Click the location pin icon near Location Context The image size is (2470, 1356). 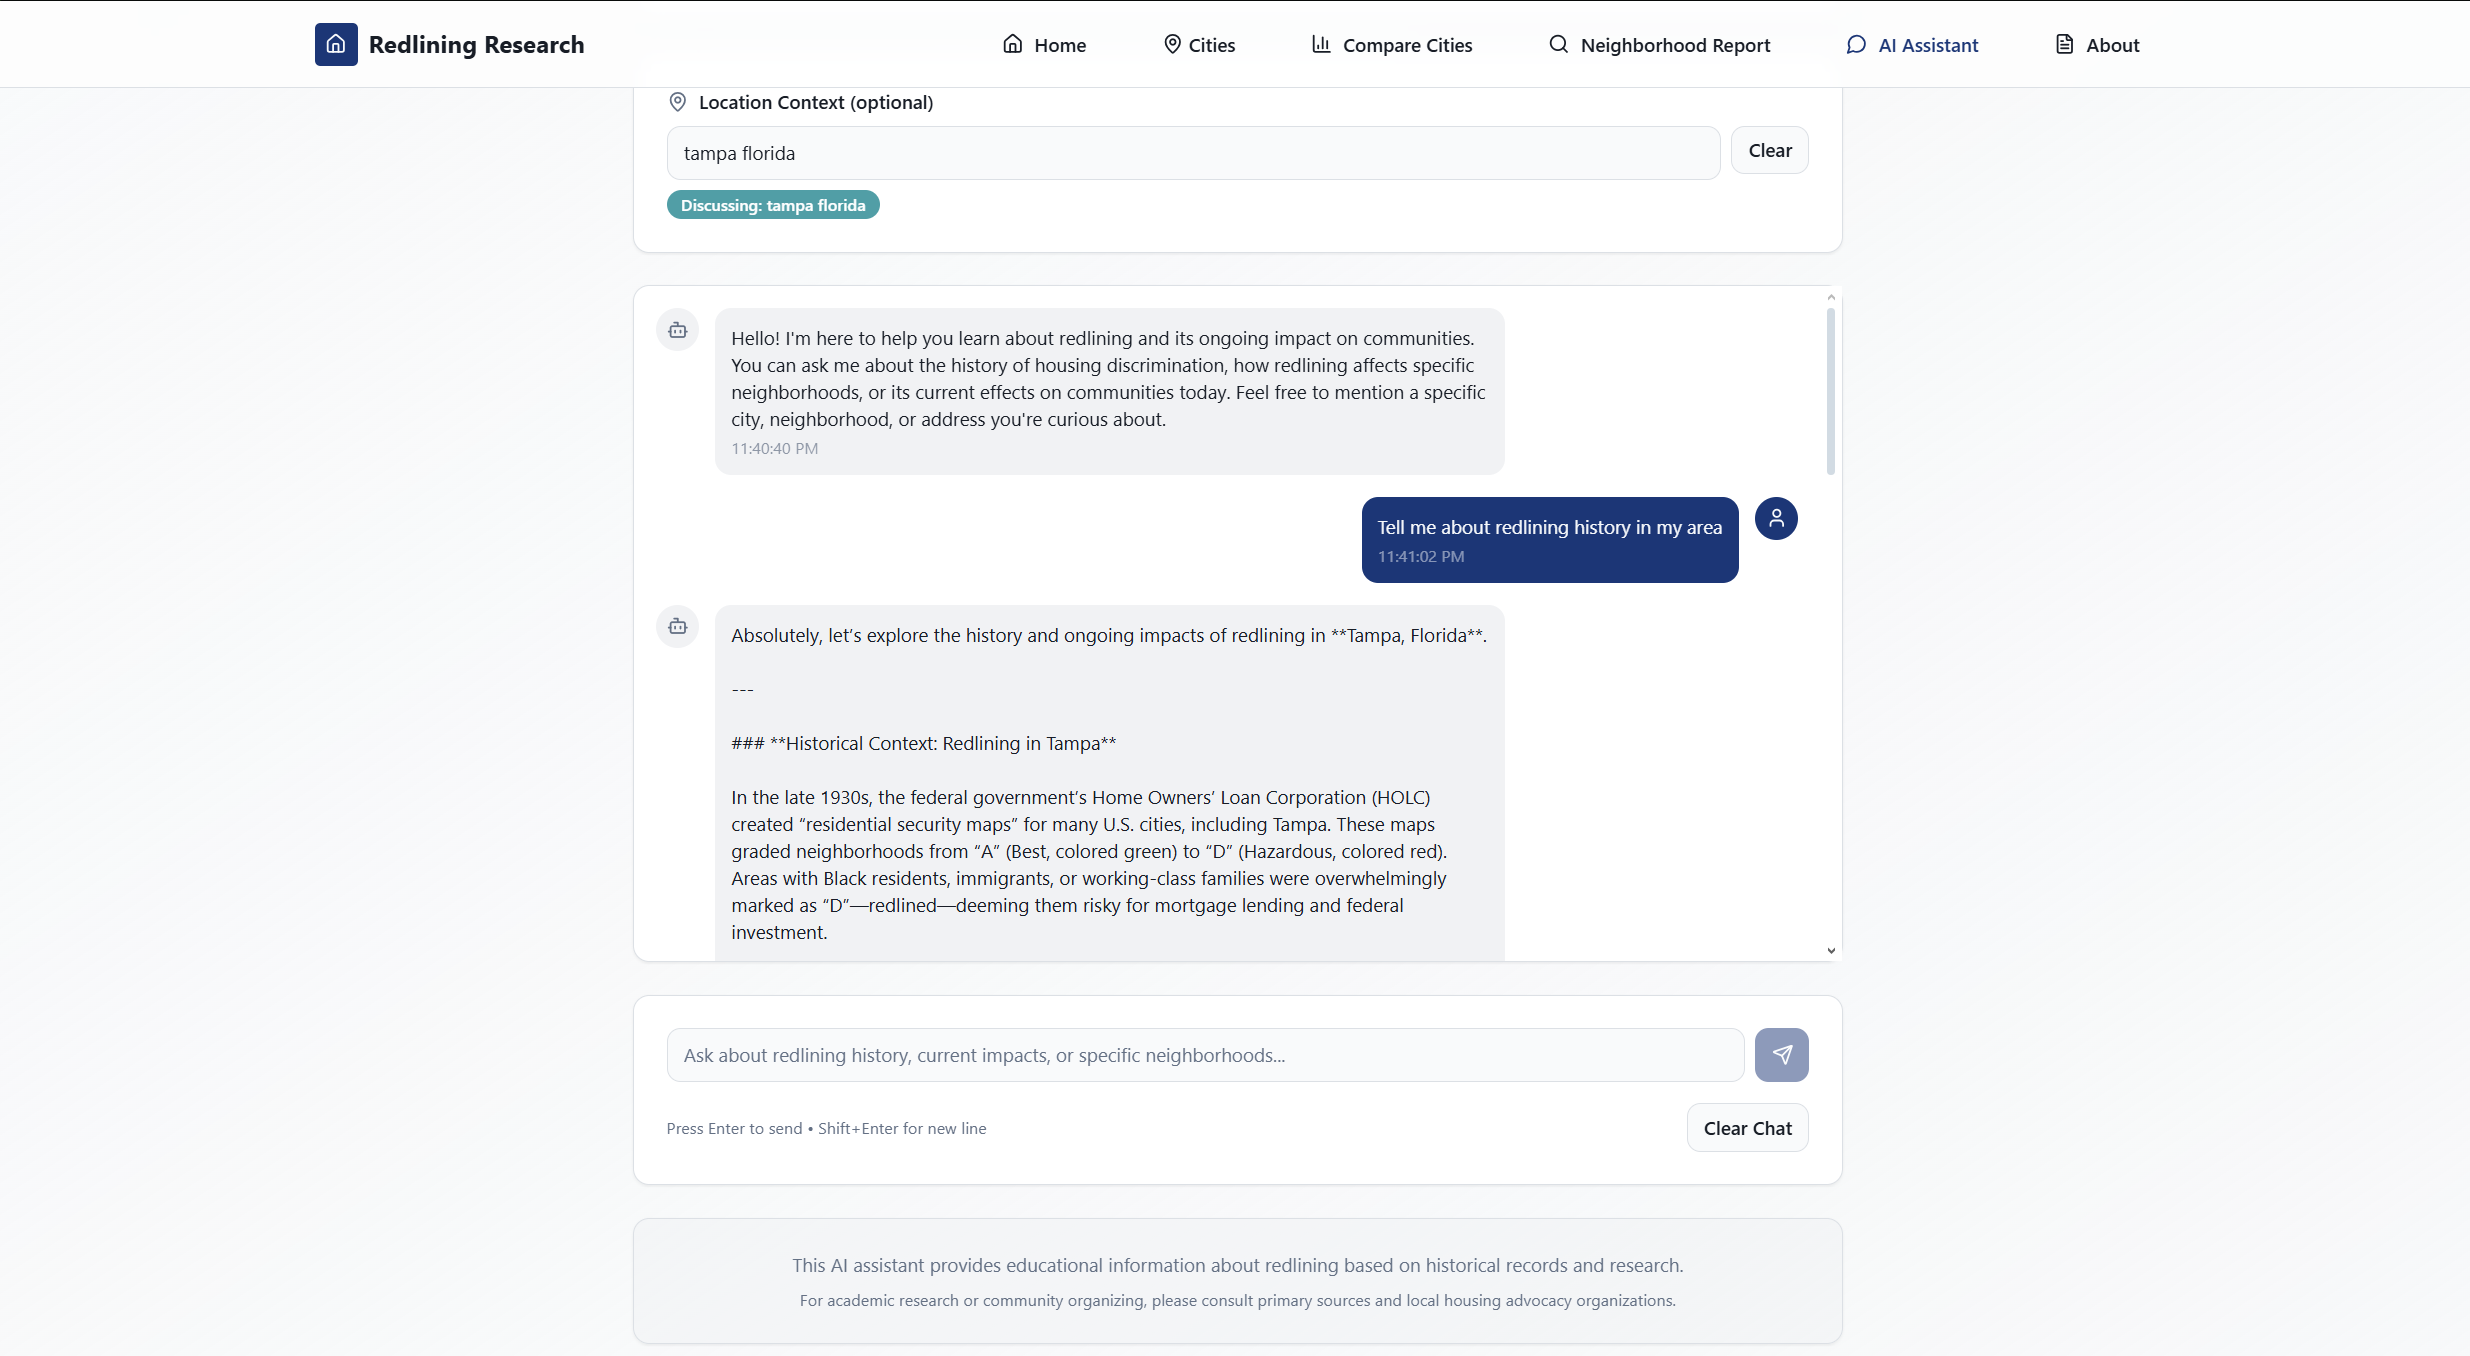coord(677,102)
